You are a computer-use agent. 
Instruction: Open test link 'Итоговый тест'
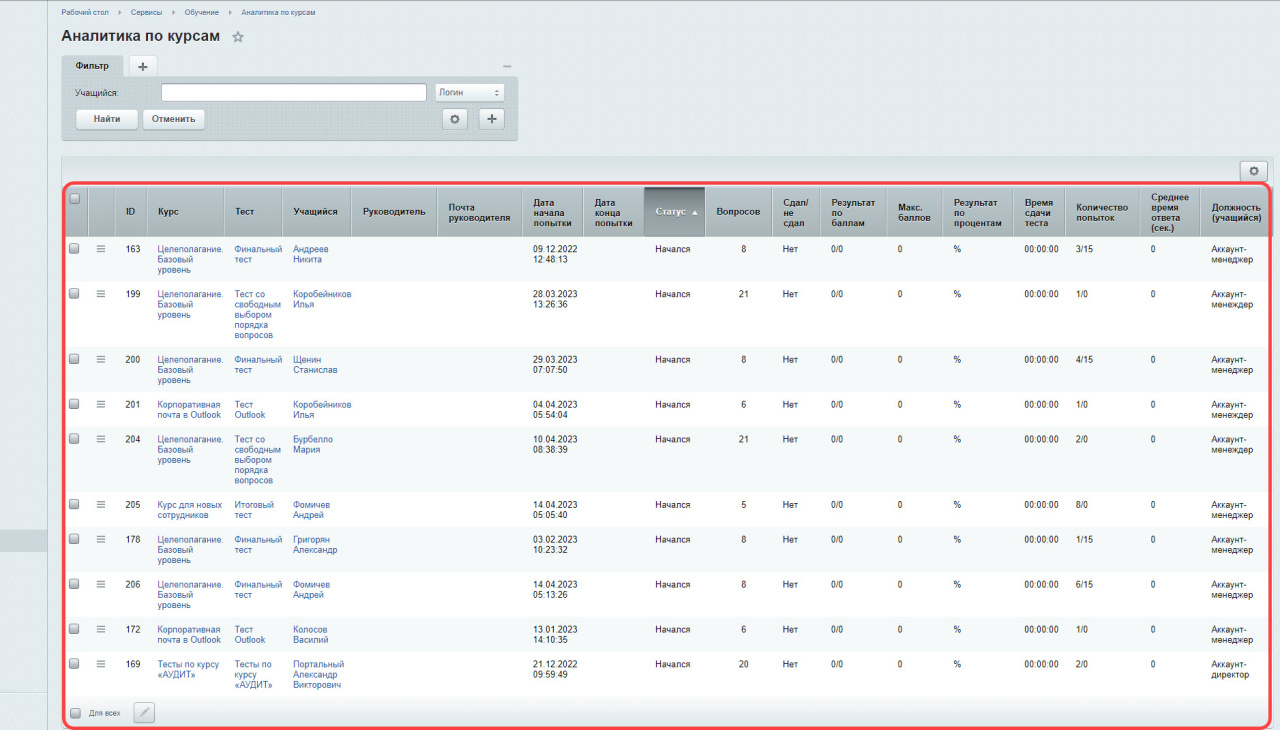point(254,510)
